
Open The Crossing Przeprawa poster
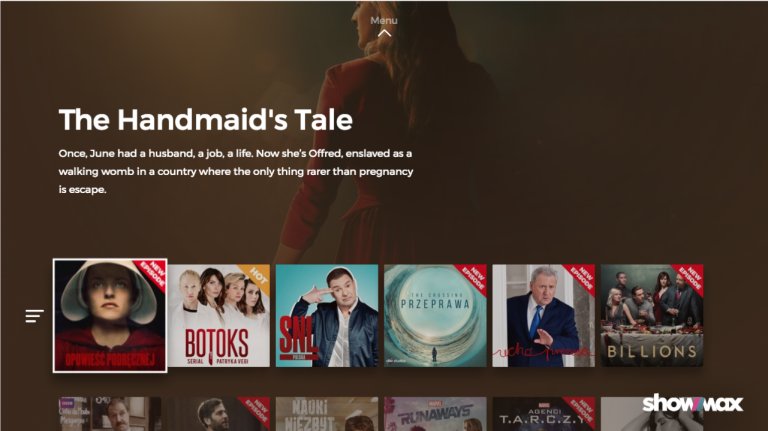pos(435,316)
